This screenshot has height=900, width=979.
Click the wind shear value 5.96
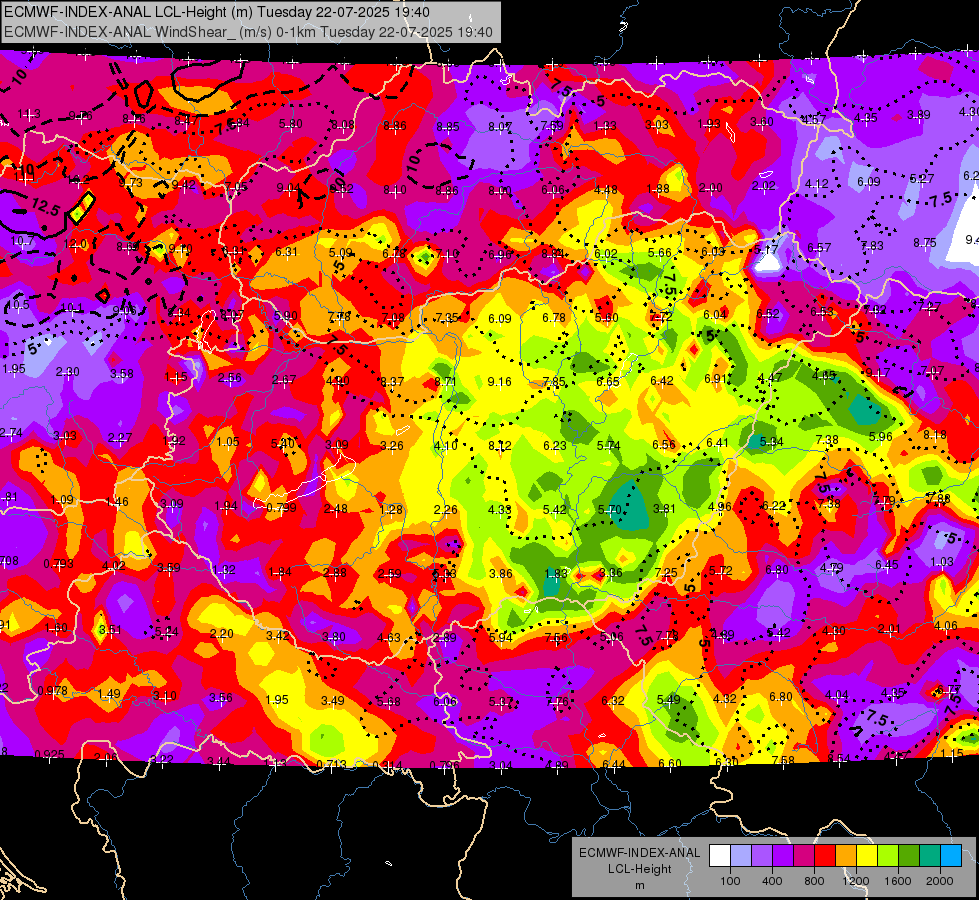click(880, 437)
